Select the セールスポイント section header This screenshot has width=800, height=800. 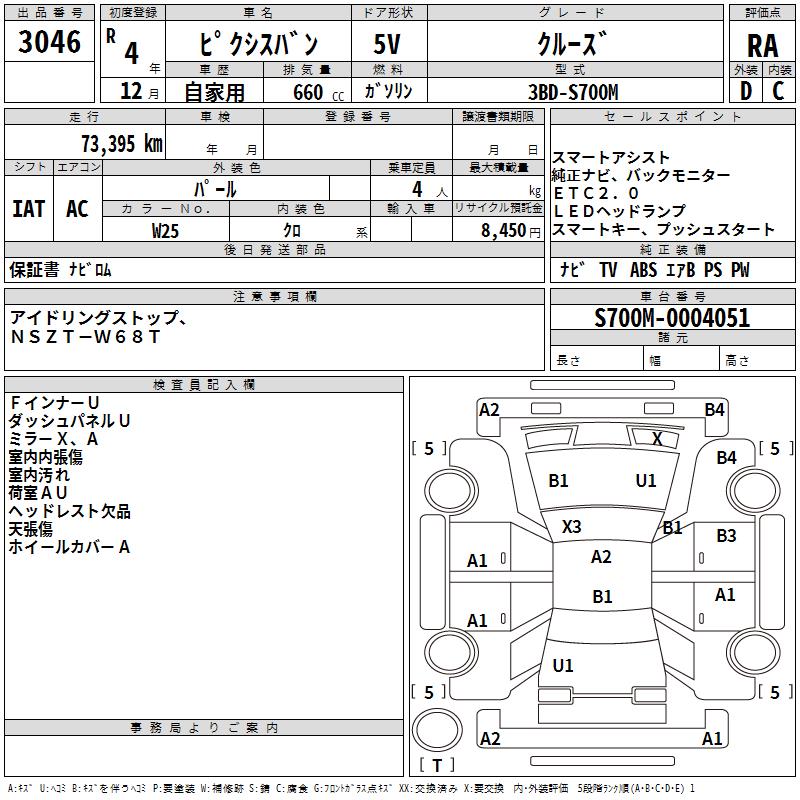point(673,117)
